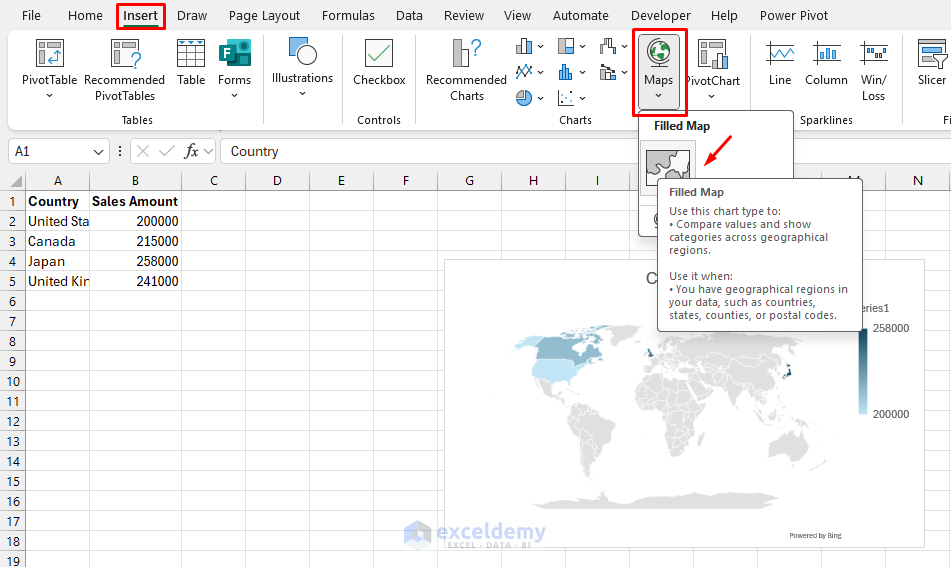This screenshot has height=567, width=951.
Task: Switch to the Formulas tab
Action: tap(348, 16)
